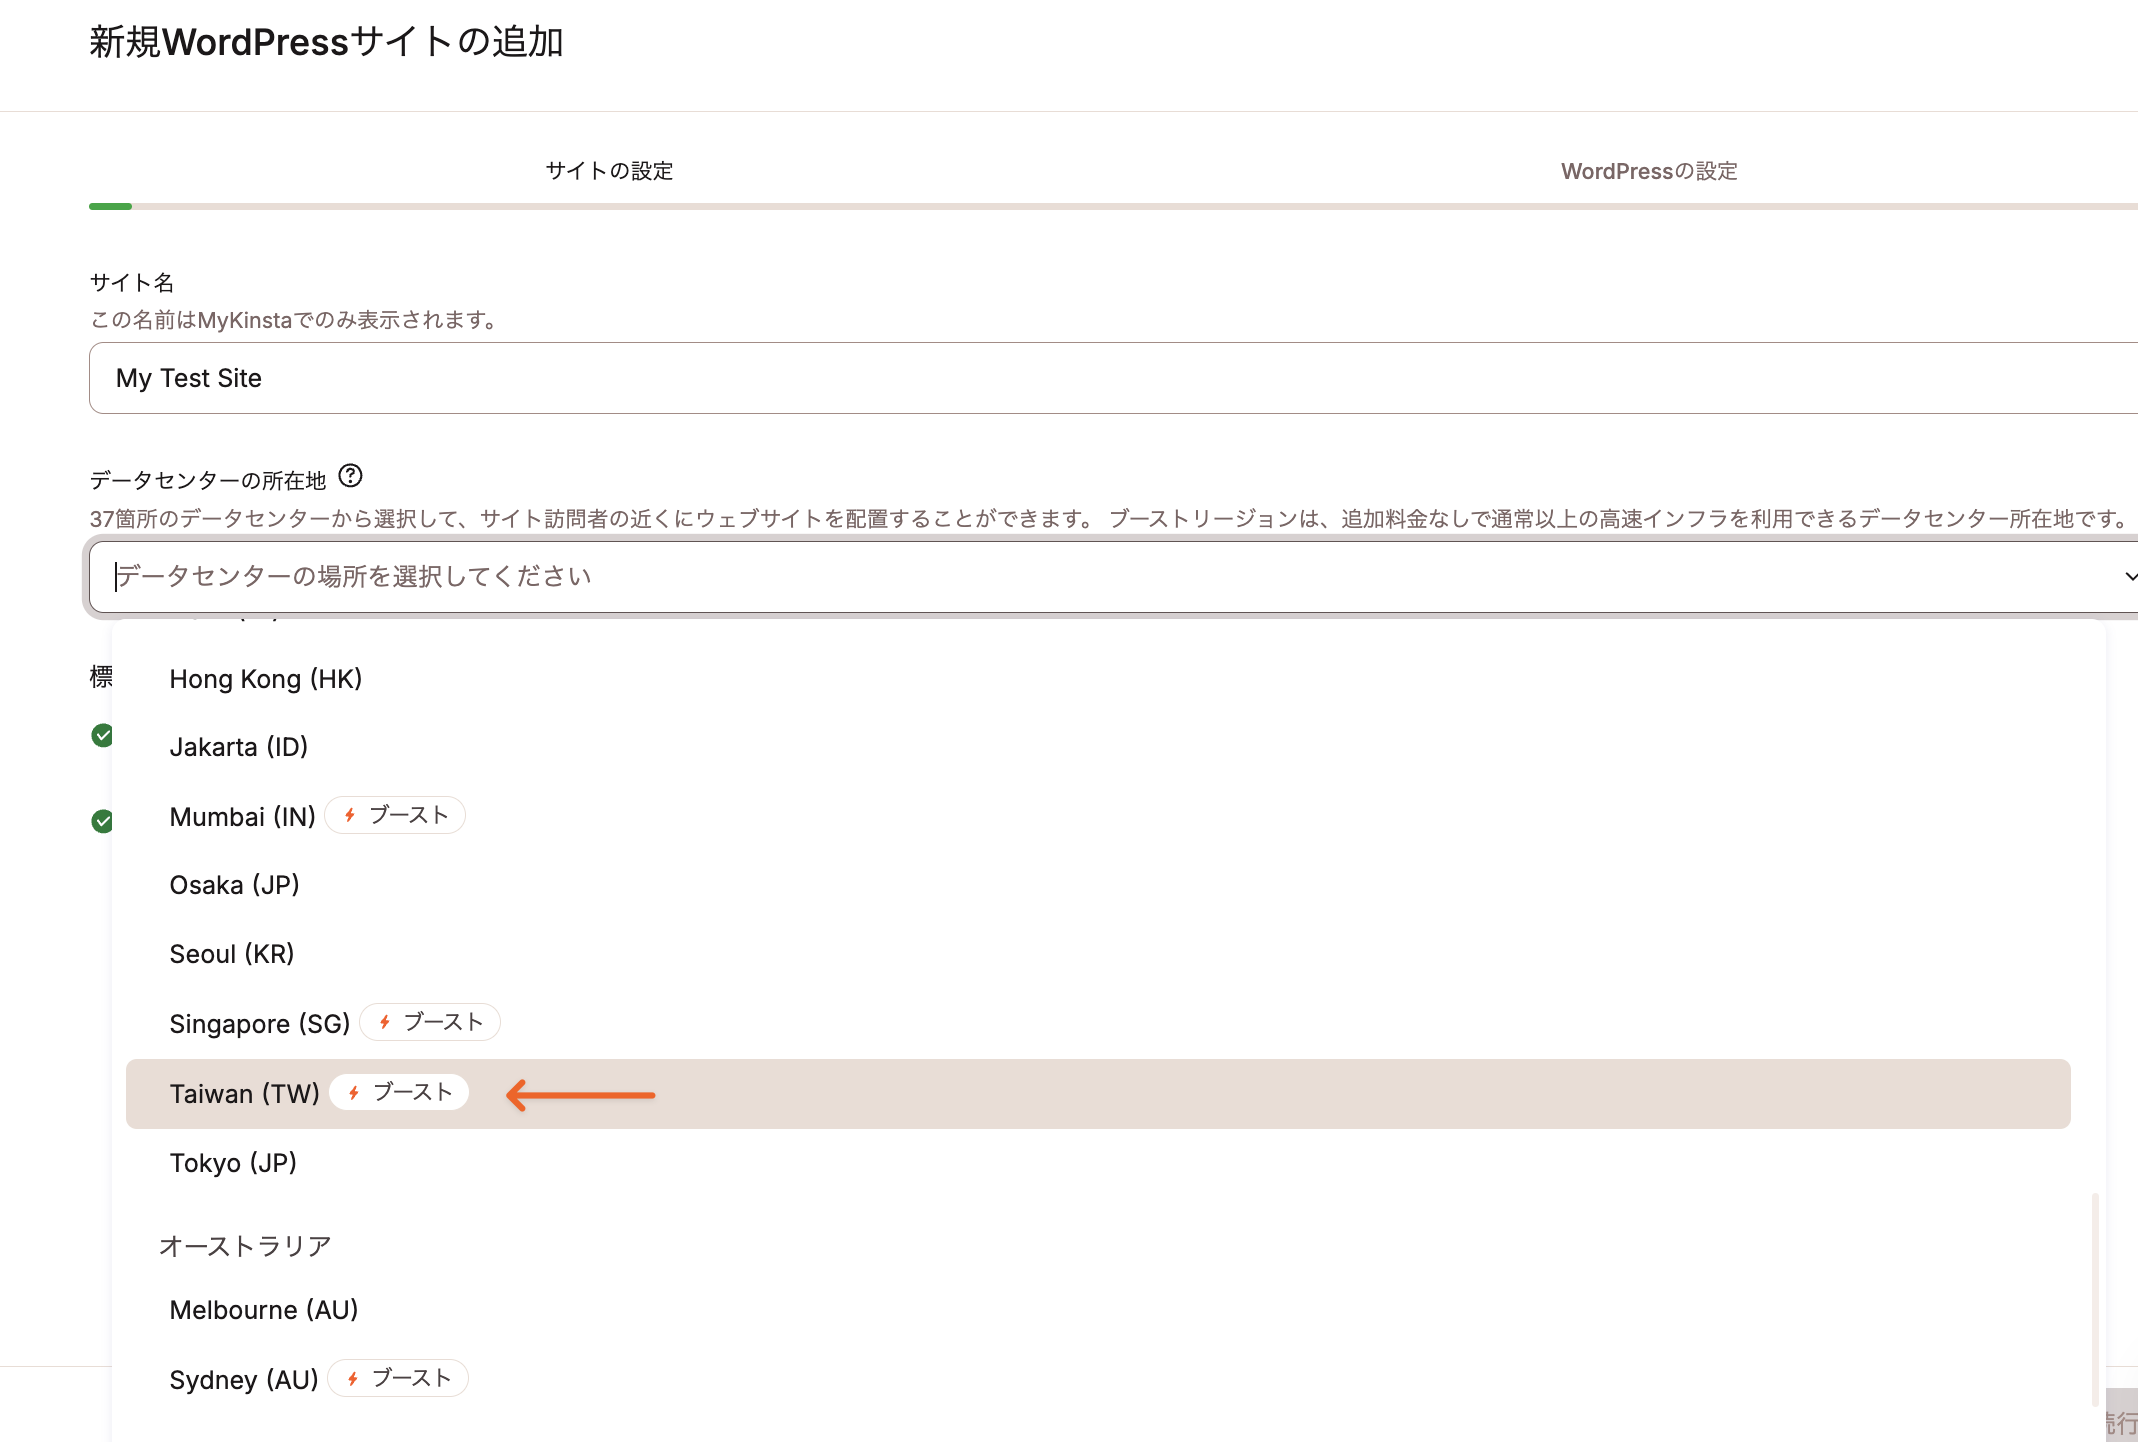Select Taiwan (TW) from the datacenter list
The height and width of the screenshot is (1442, 2138).
point(245,1093)
